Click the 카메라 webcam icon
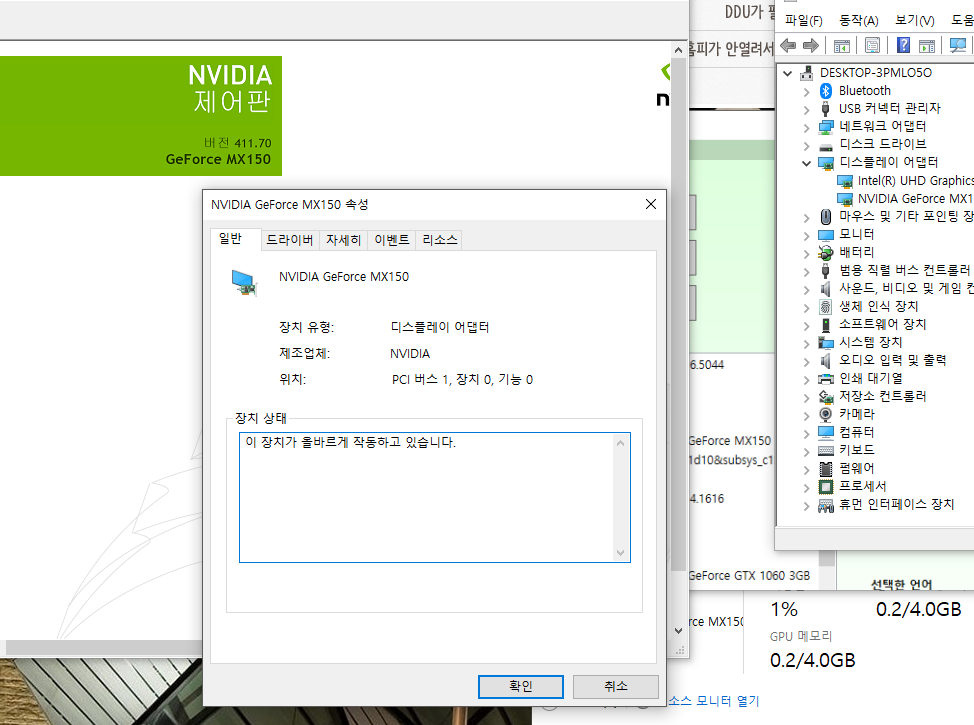This screenshot has width=974, height=725. point(826,414)
